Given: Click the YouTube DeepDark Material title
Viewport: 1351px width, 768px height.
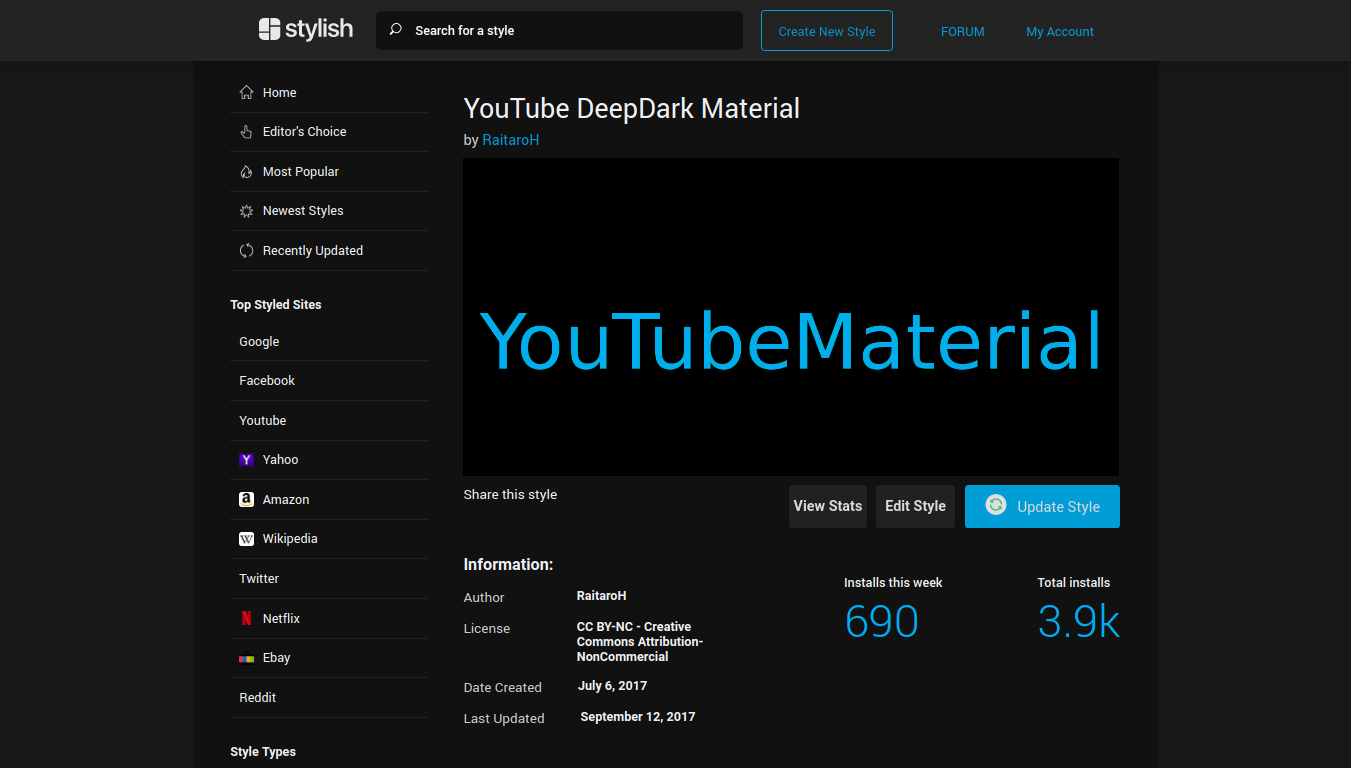Looking at the screenshot, I should [632, 108].
